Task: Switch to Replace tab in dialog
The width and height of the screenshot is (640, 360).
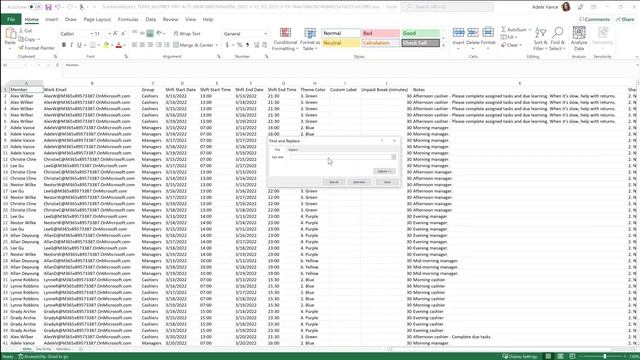Action: pos(293,150)
